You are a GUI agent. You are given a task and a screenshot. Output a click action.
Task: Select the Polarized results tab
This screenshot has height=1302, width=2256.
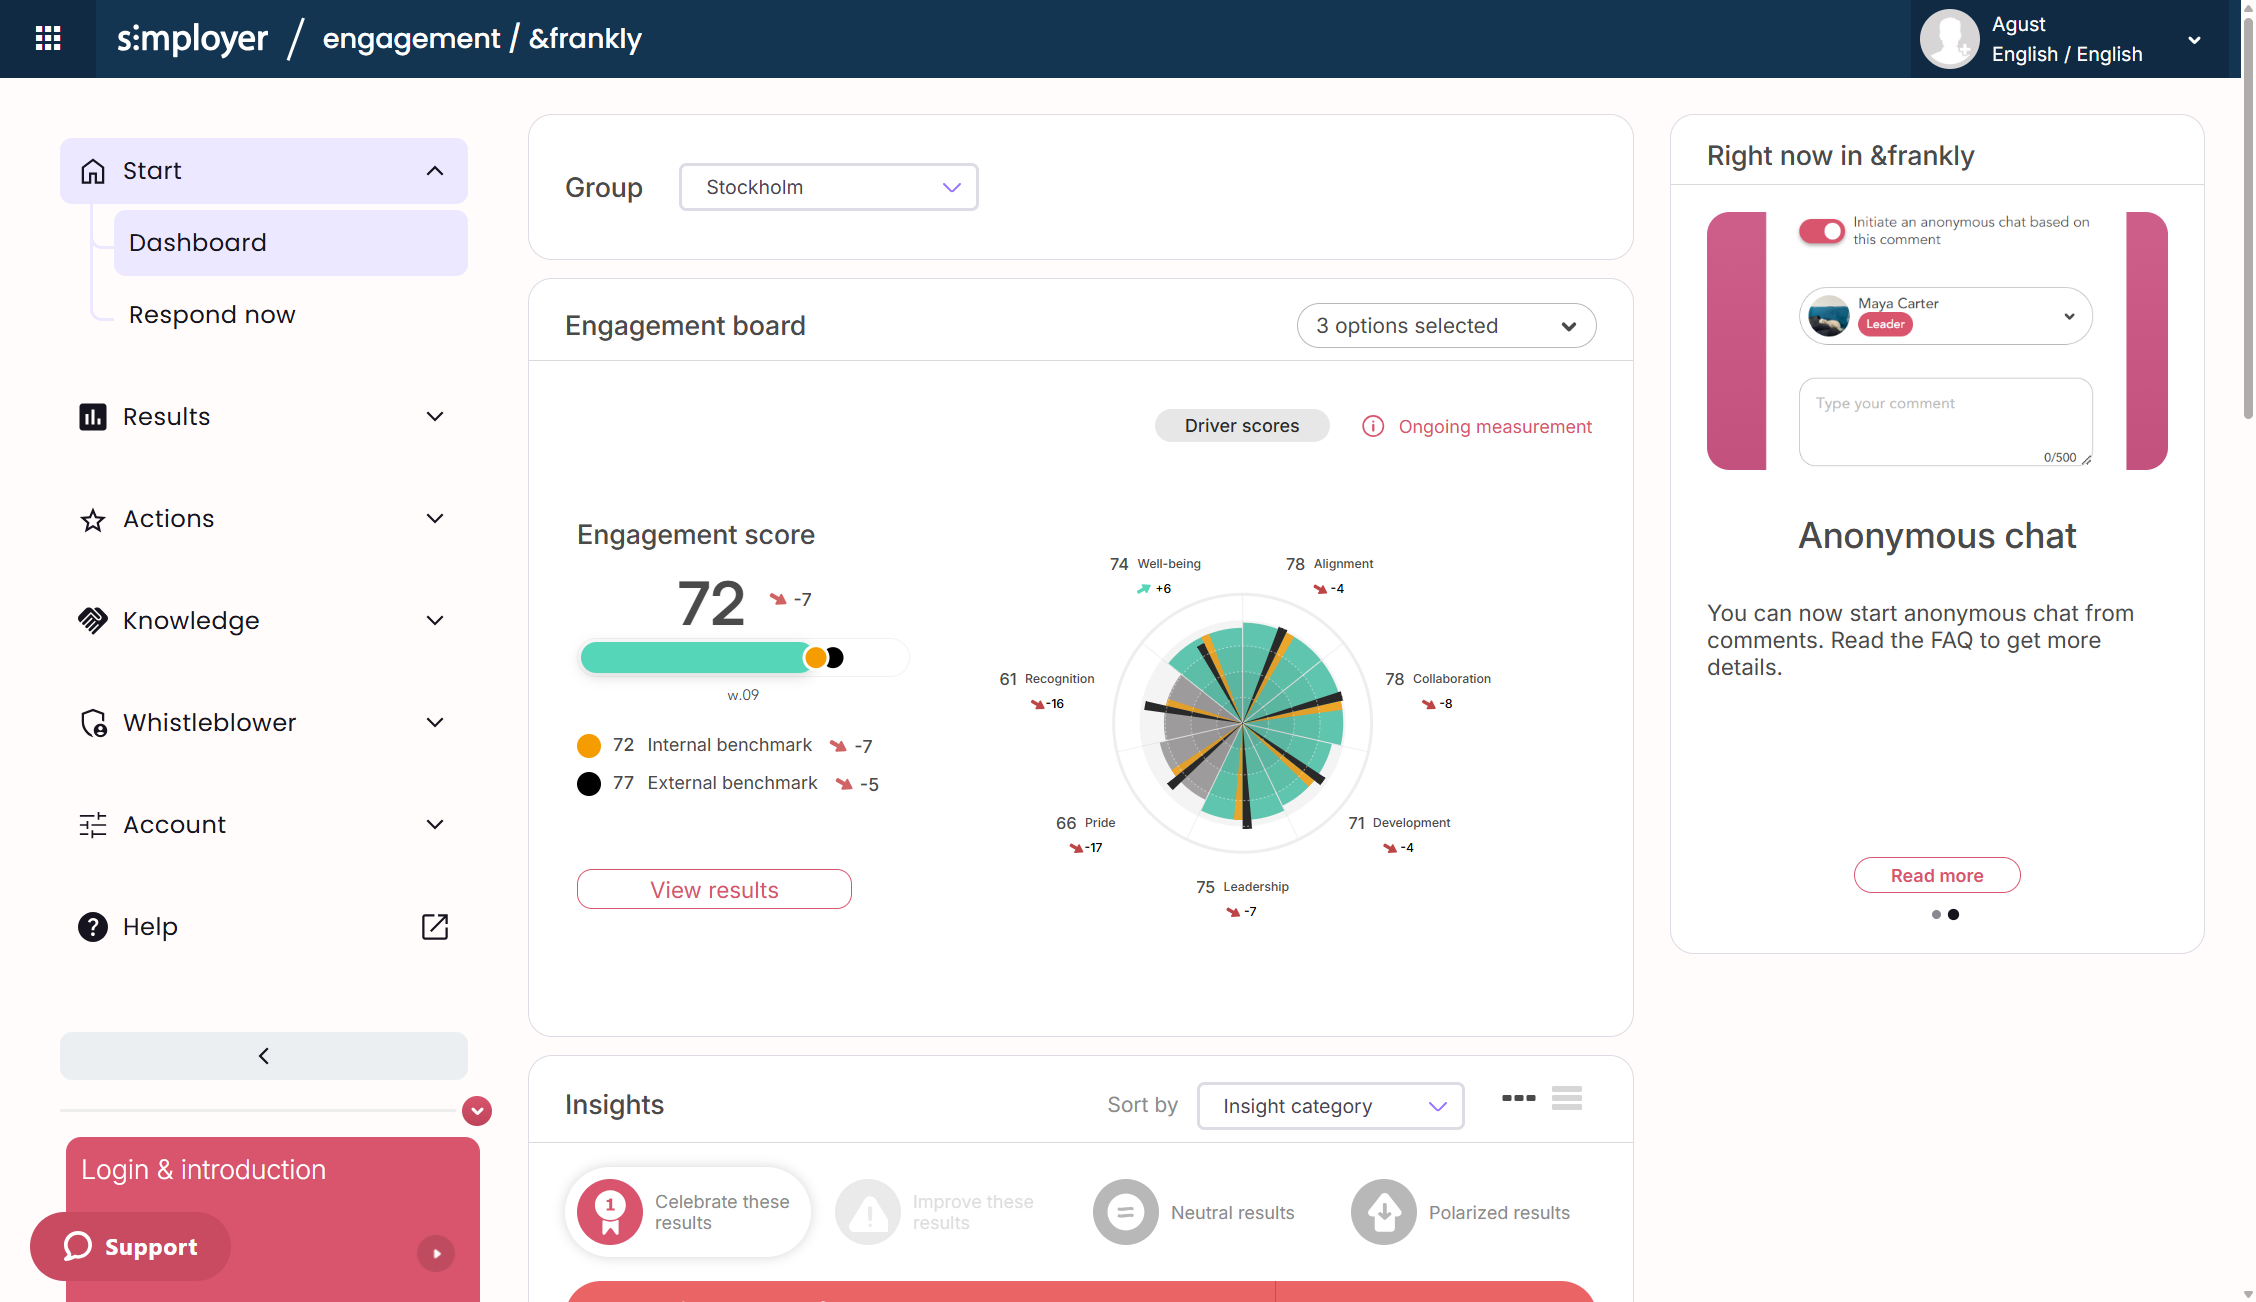1462,1212
